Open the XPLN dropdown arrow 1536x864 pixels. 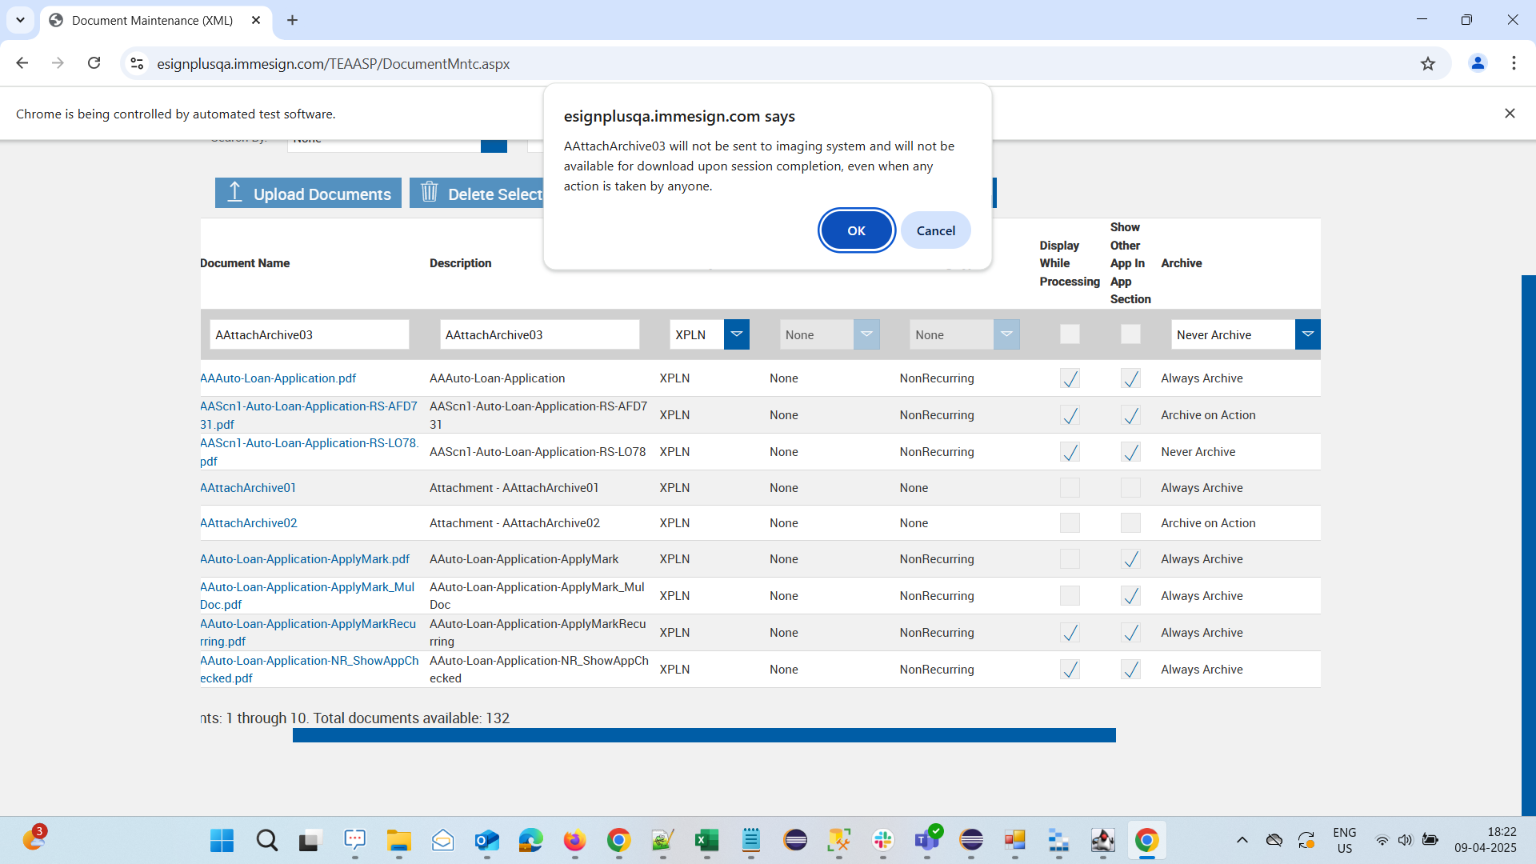click(x=737, y=334)
